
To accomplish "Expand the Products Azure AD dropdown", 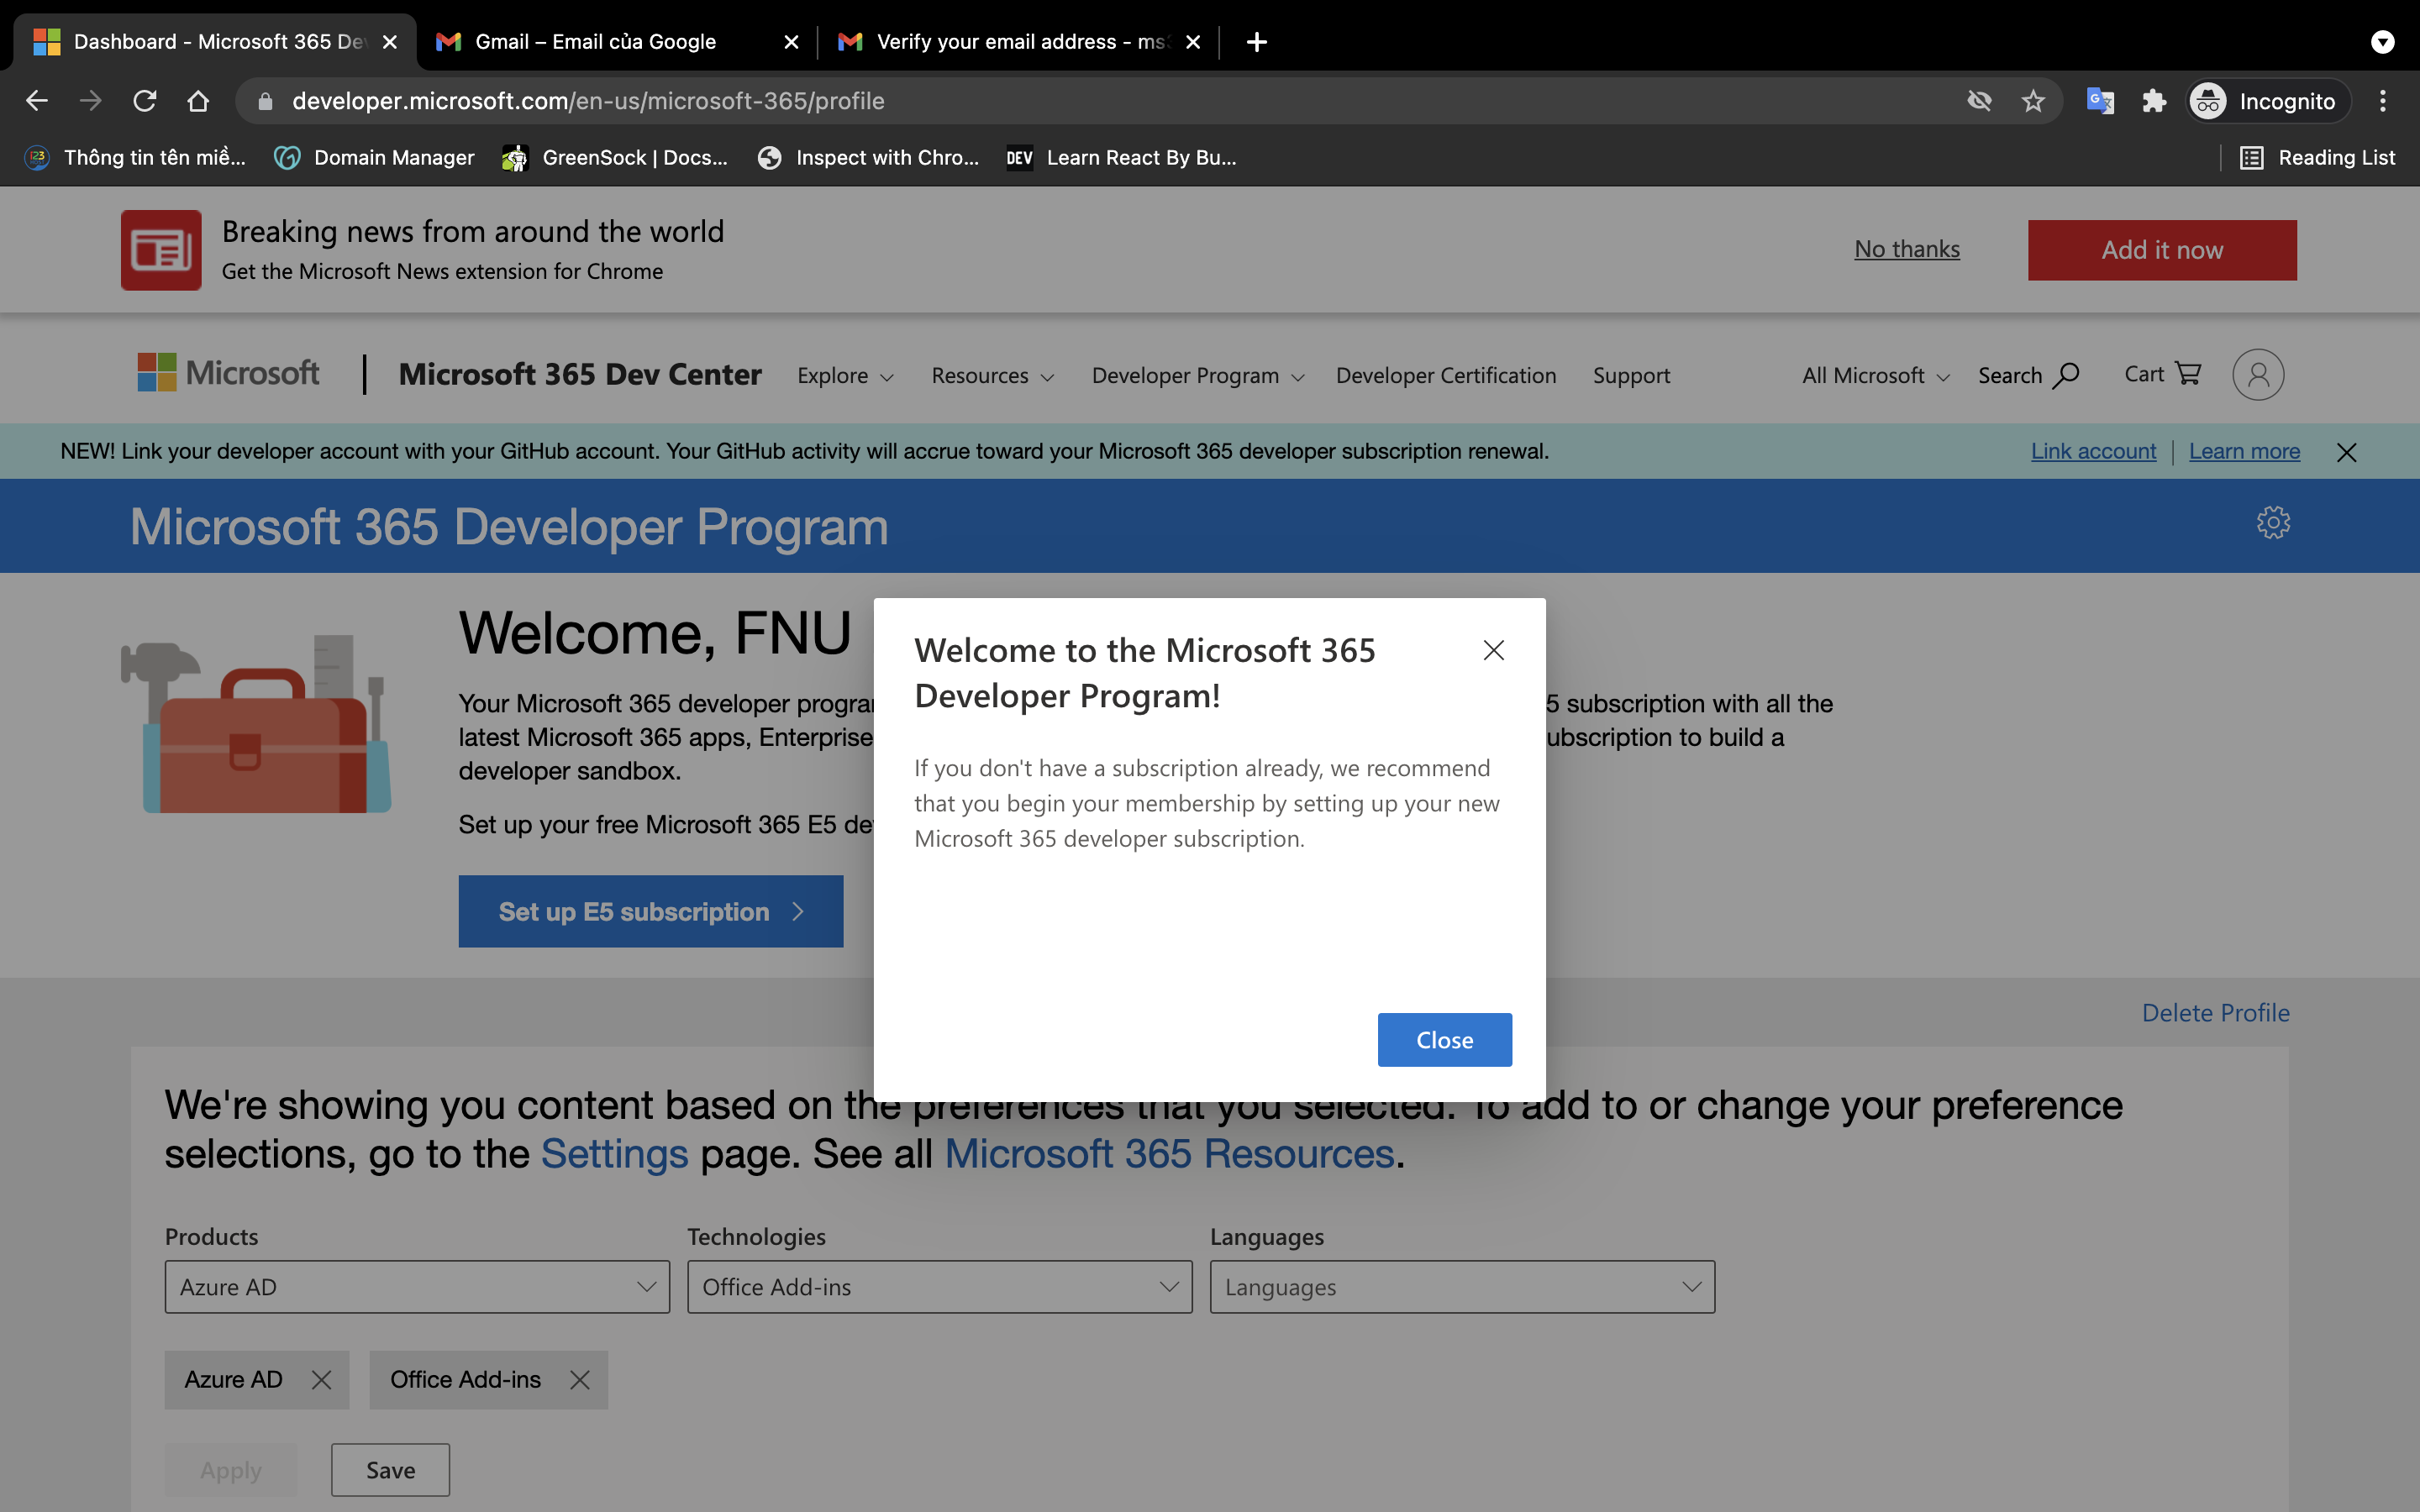I will point(416,1287).
